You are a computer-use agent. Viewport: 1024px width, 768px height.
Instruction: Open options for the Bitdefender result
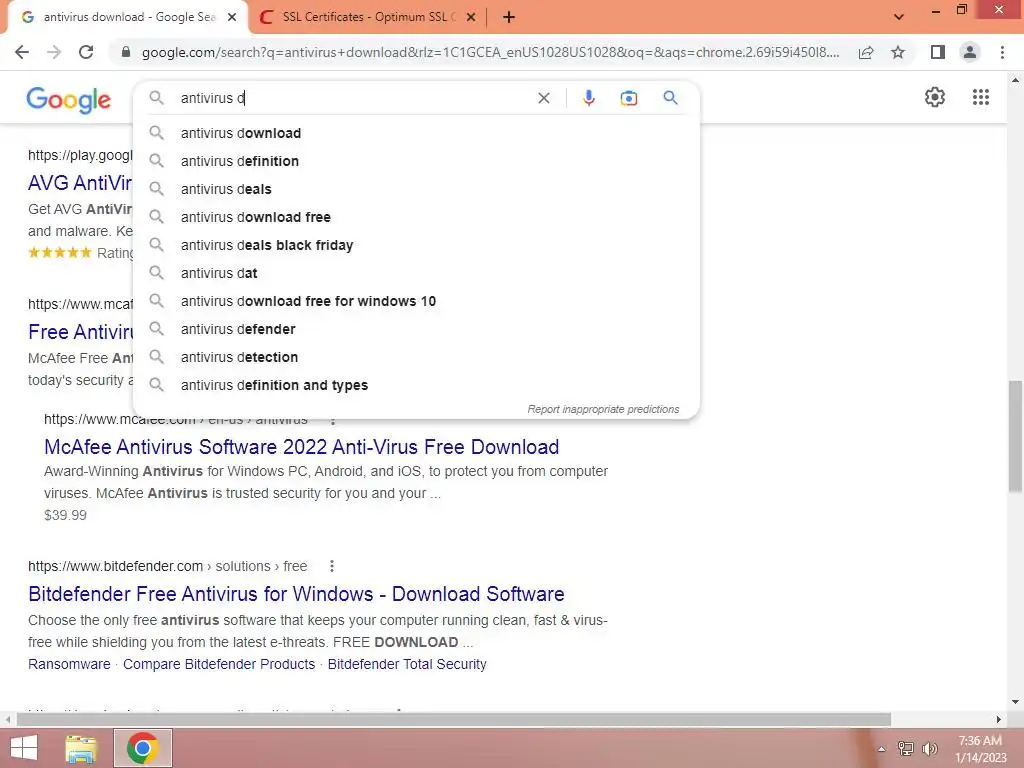(x=332, y=566)
